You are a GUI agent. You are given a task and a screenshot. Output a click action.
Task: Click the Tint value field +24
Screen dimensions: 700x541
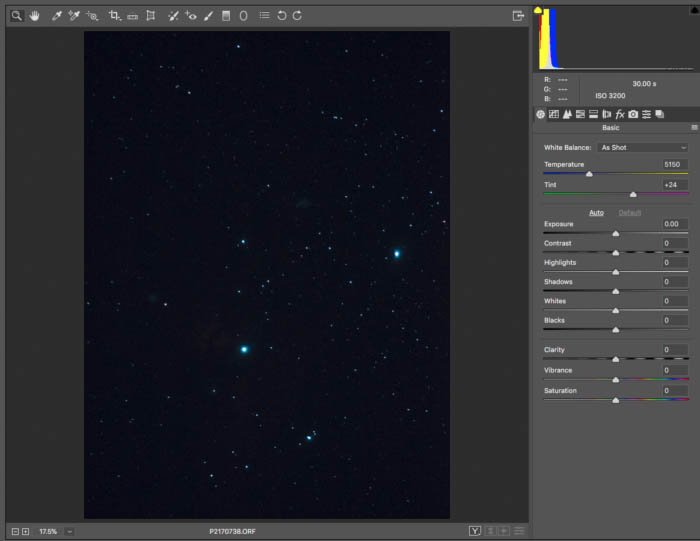(x=674, y=185)
